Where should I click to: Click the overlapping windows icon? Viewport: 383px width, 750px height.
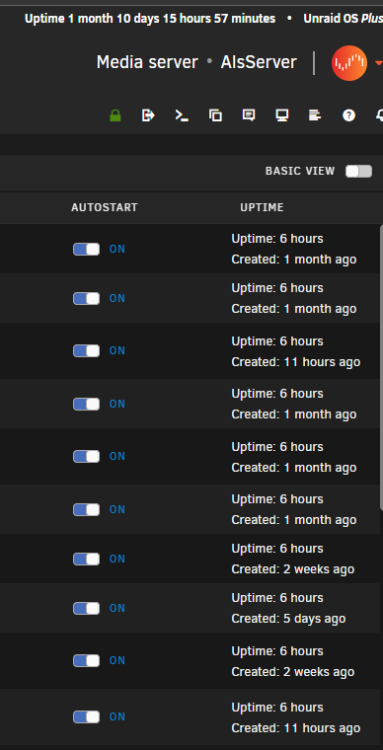(216, 115)
